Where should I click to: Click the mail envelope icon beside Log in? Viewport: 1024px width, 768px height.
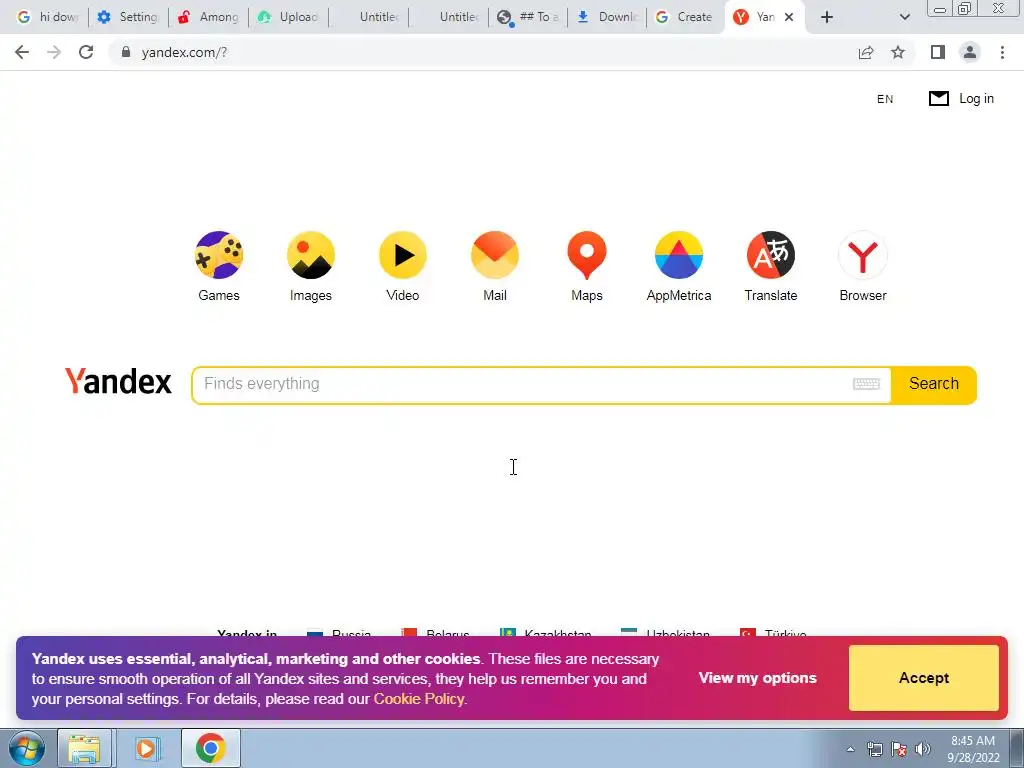(939, 99)
